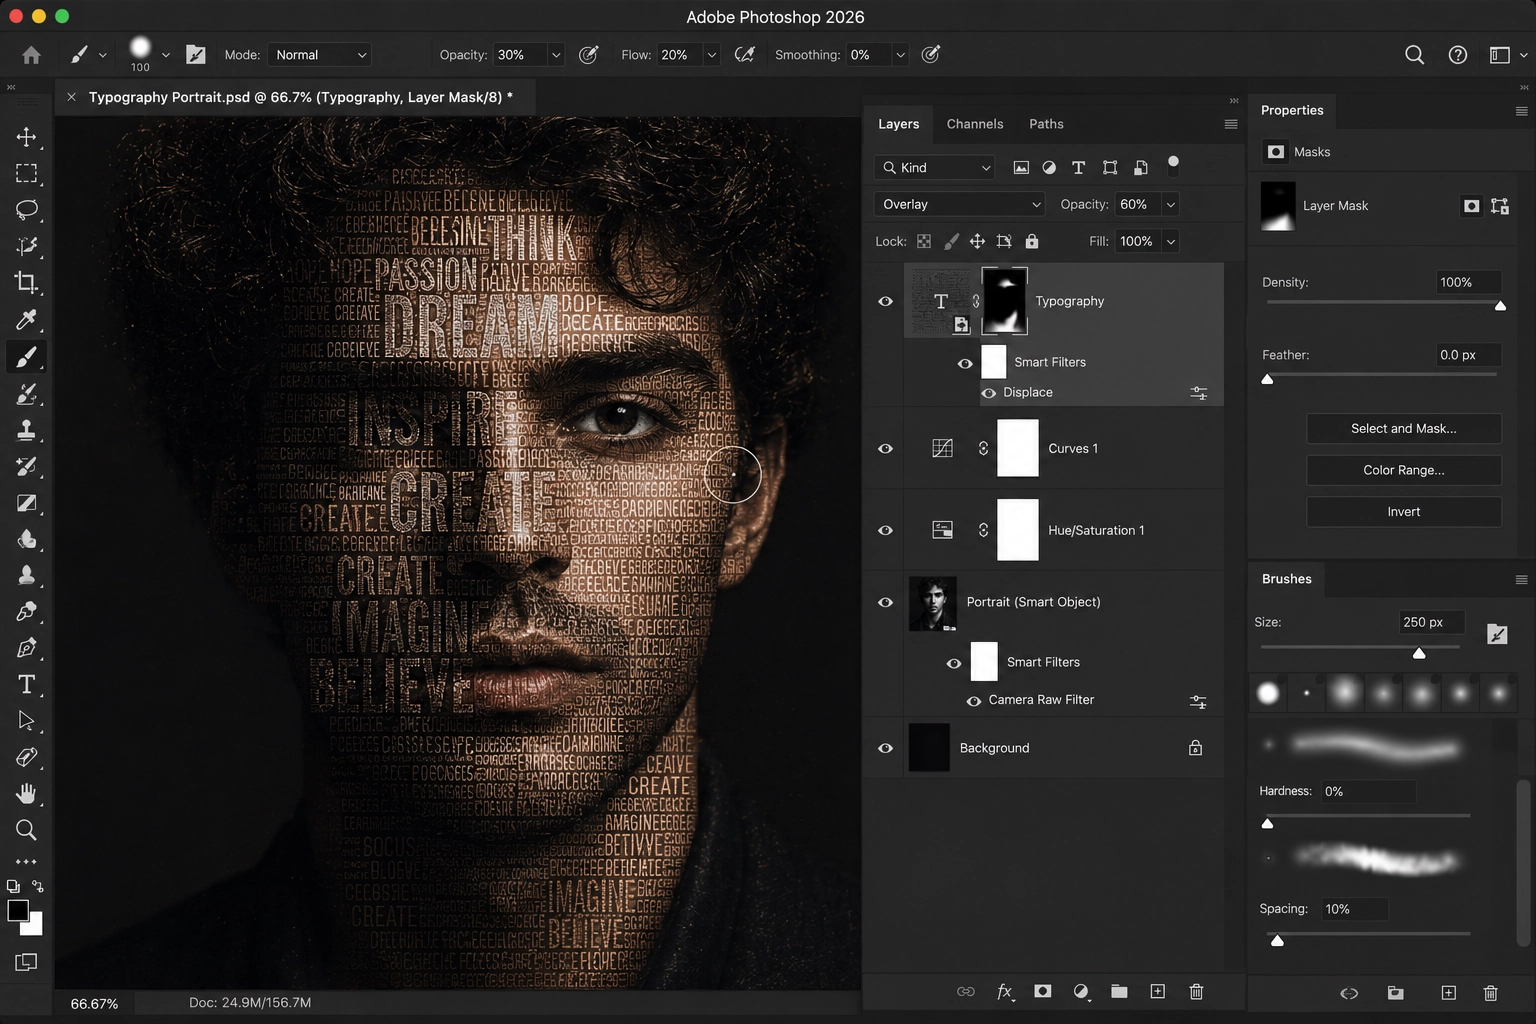
Task: Click the foreground color swatch
Action: click(18, 910)
